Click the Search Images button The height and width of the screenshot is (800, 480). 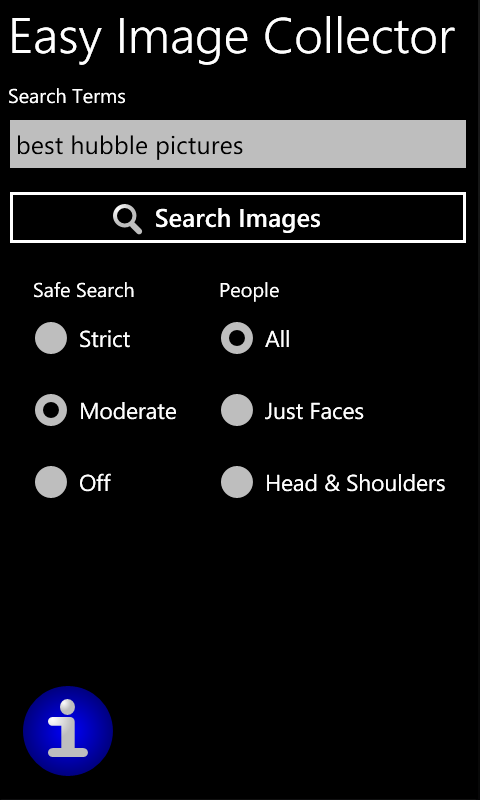click(x=238, y=218)
